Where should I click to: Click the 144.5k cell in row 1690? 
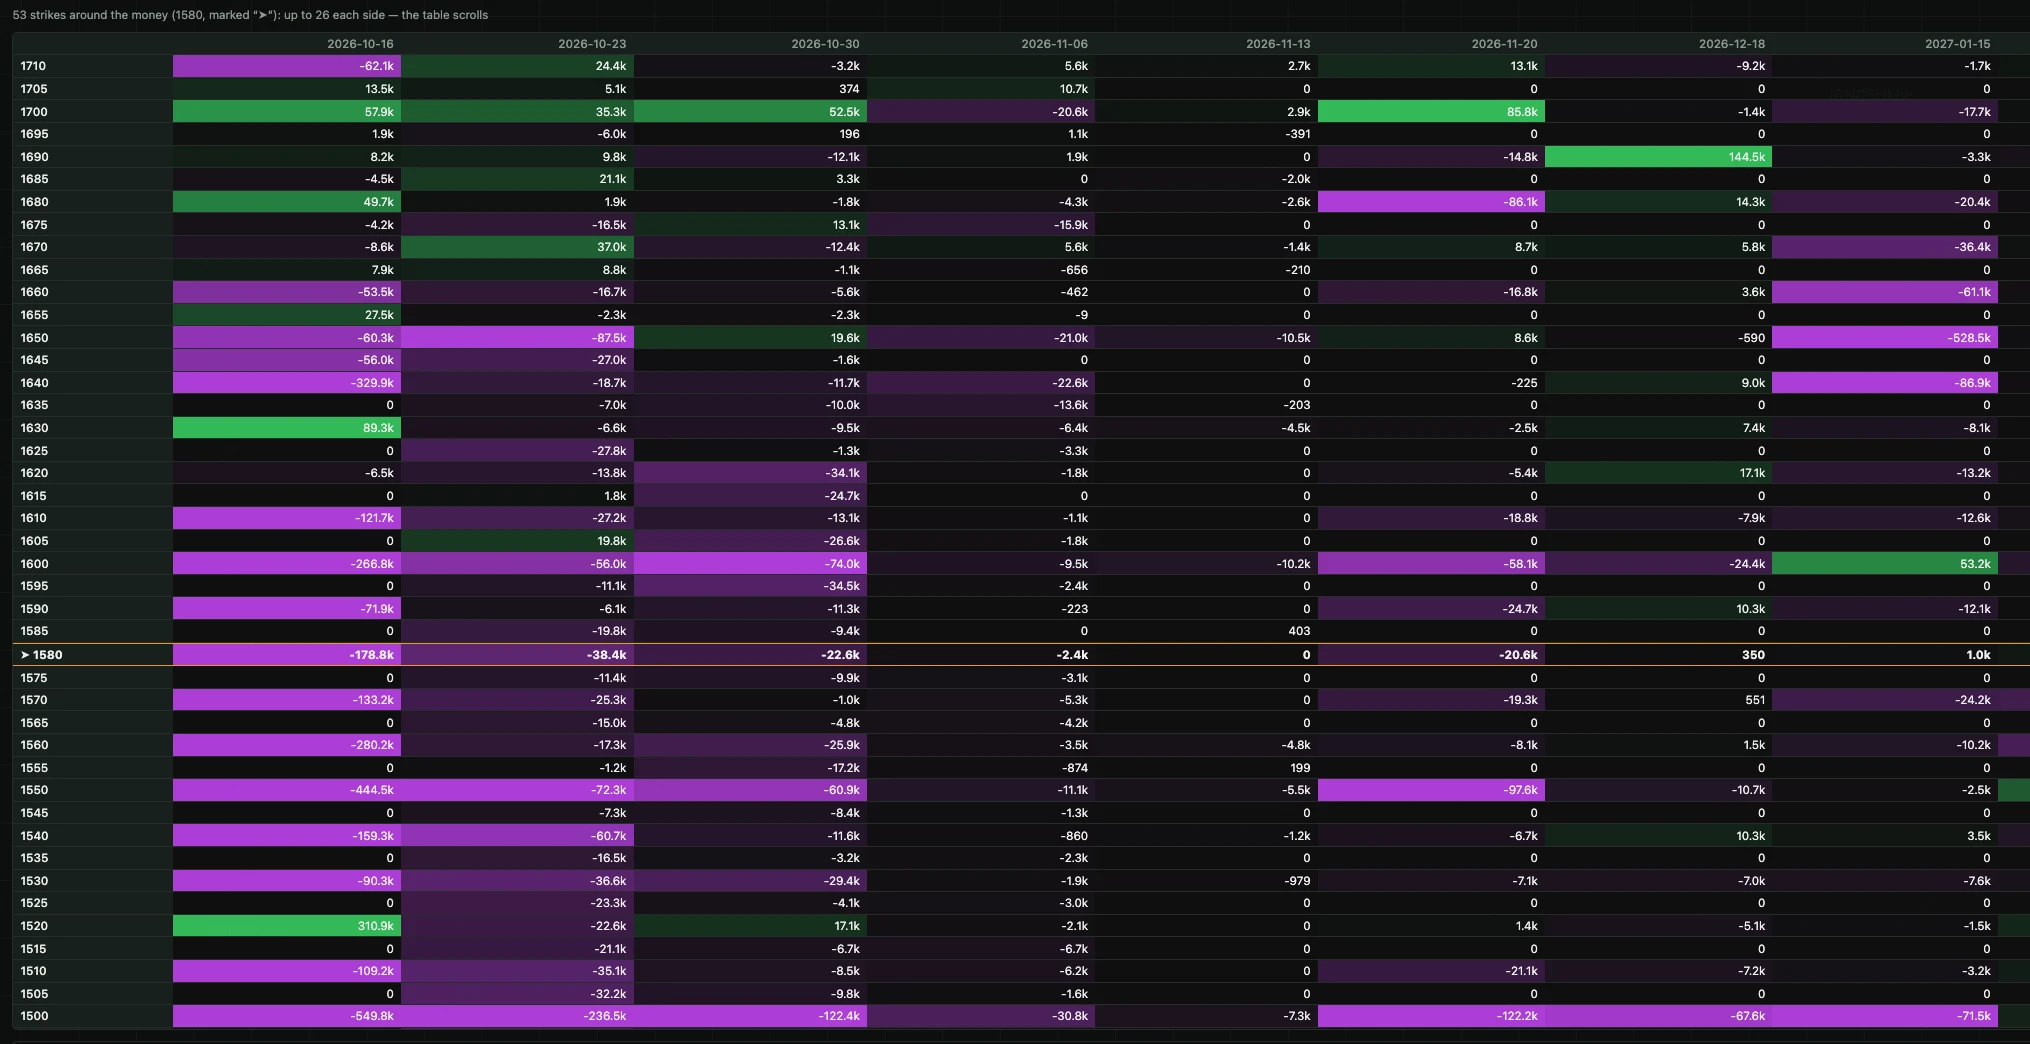coord(1658,157)
